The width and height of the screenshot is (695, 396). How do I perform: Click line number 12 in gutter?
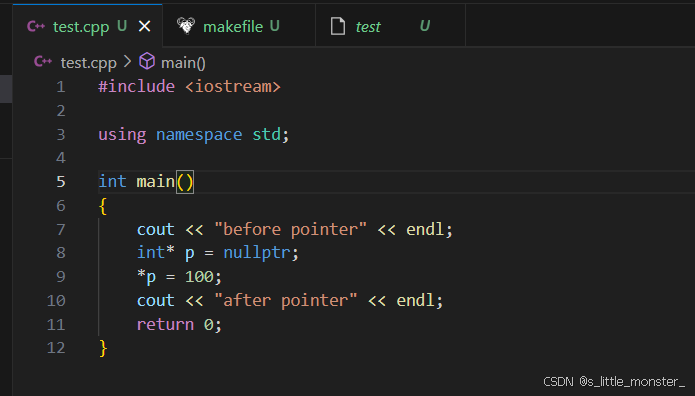pyautogui.click(x=56, y=348)
